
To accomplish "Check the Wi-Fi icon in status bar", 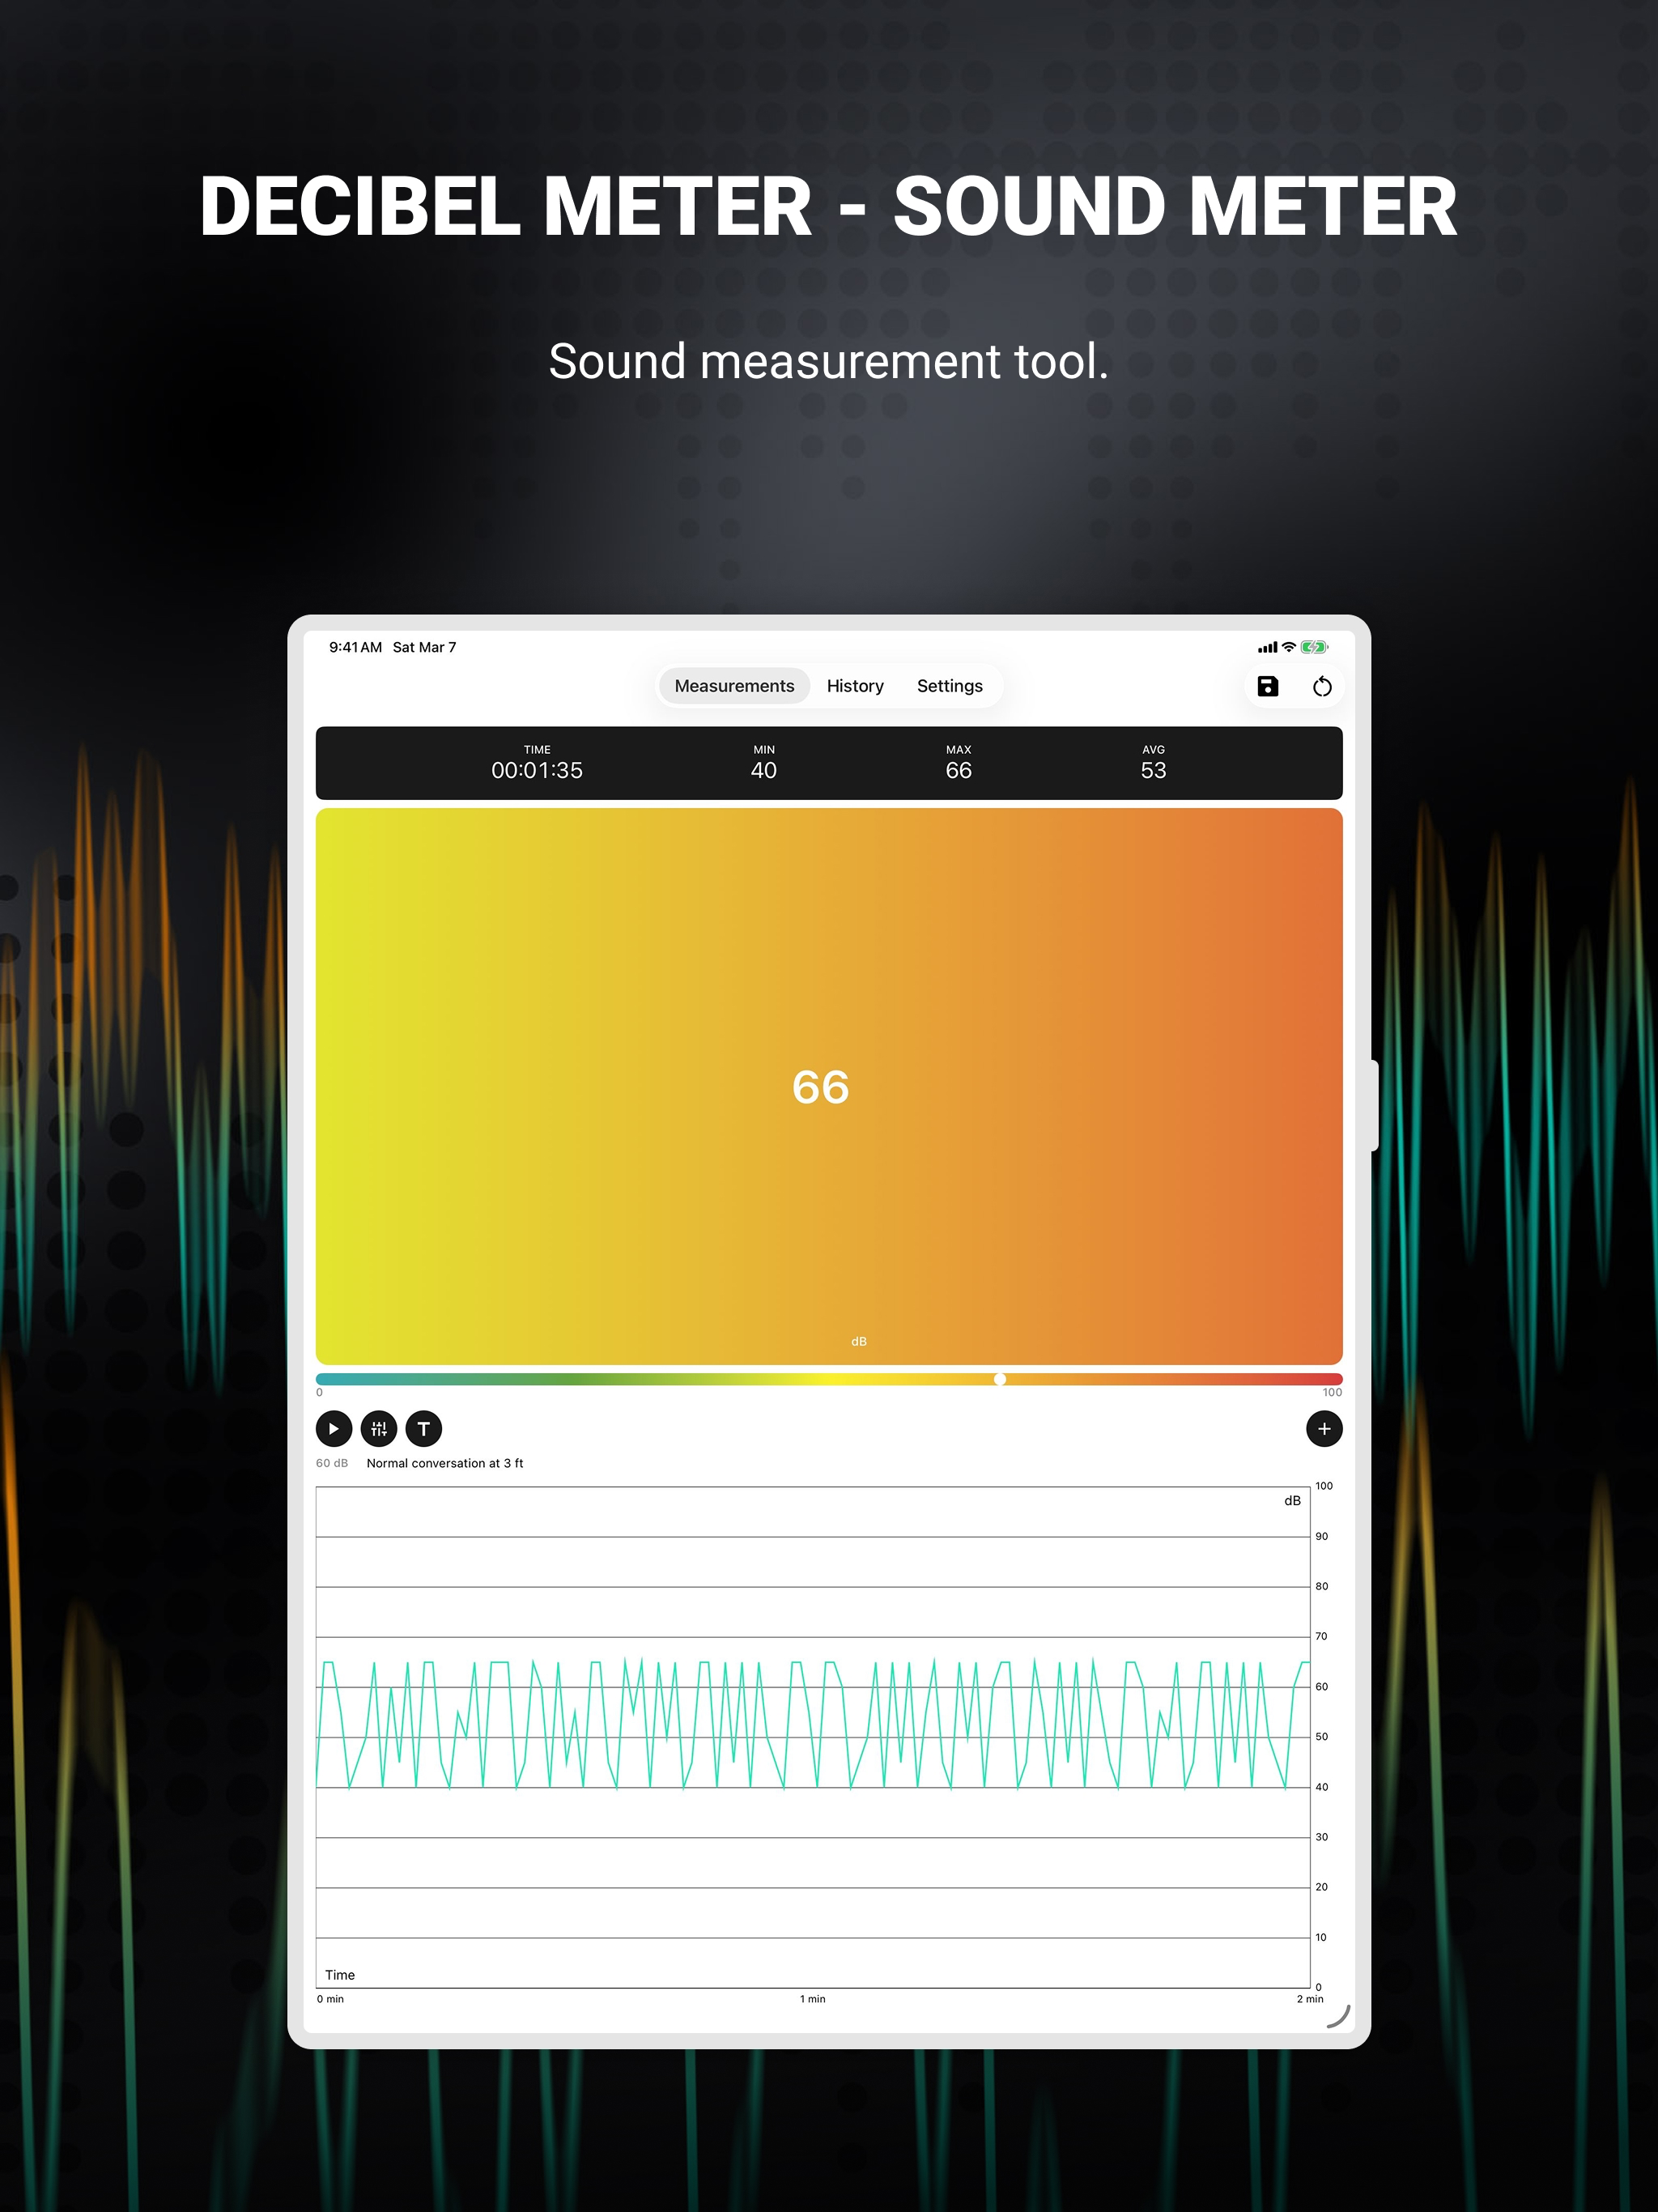I will pyautogui.click(x=1289, y=647).
